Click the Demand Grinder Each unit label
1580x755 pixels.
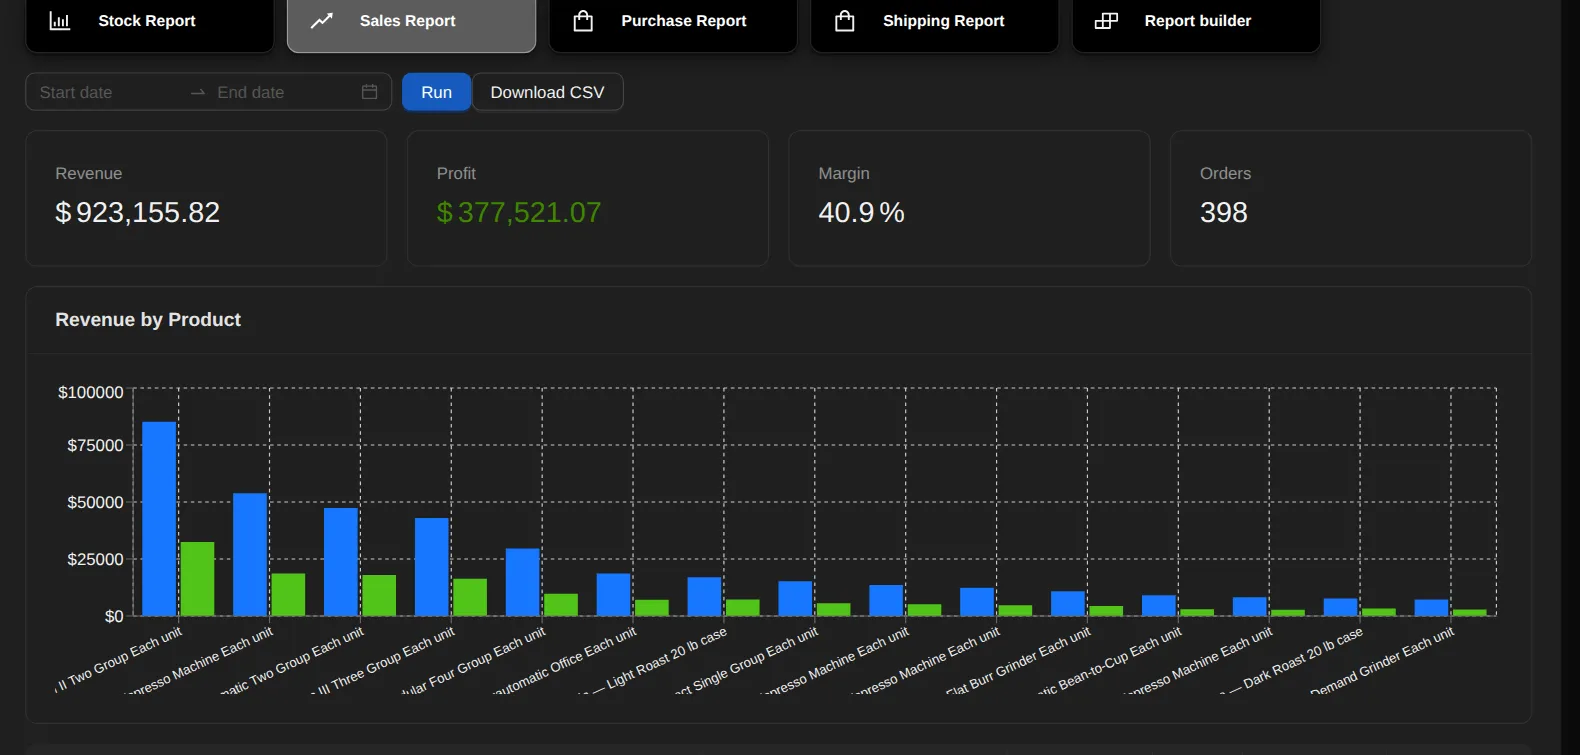(x=1380, y=664)
